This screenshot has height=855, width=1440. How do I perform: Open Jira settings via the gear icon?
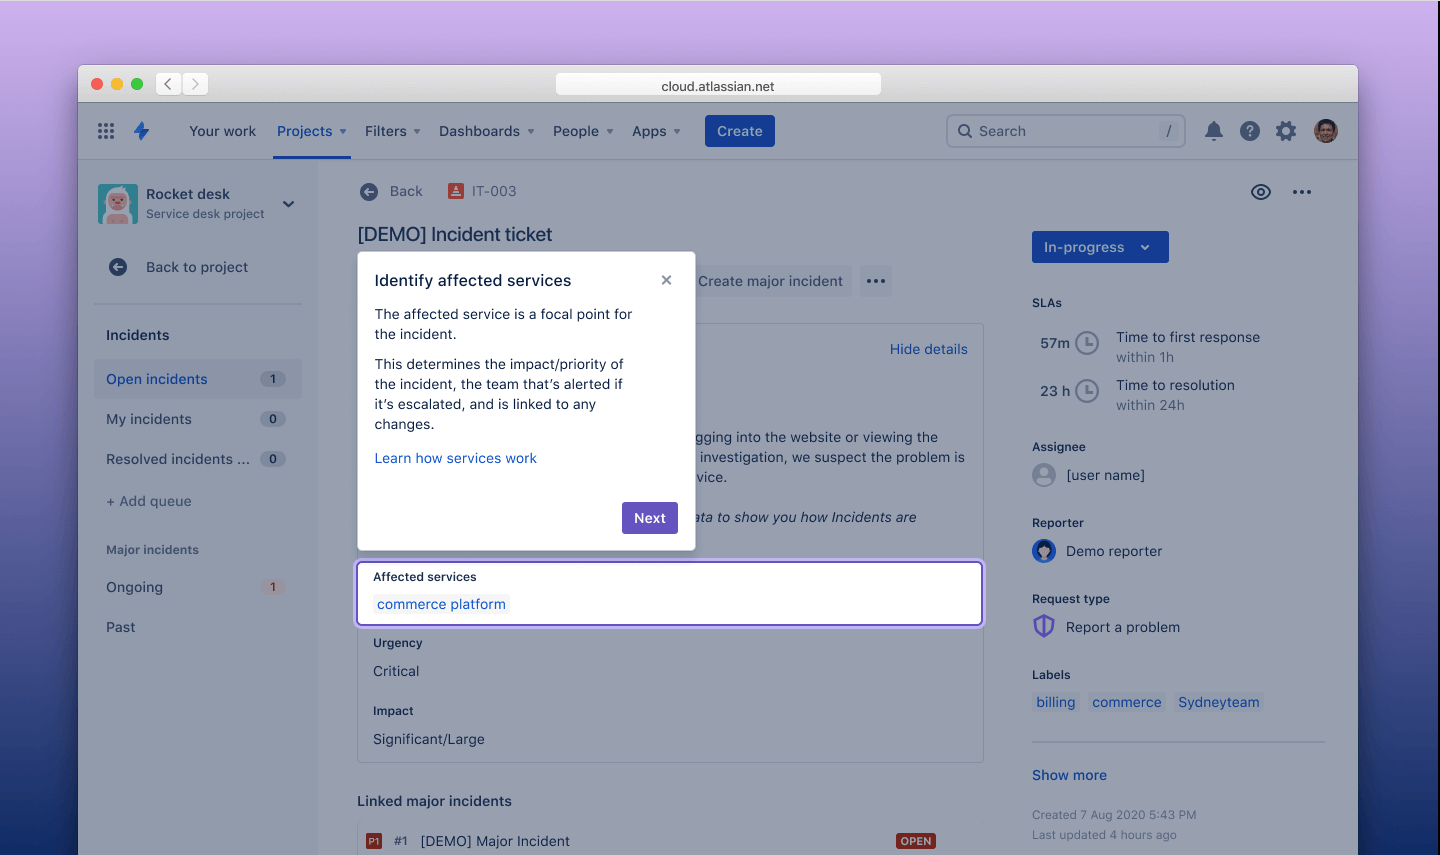[x=1285, y=131]
